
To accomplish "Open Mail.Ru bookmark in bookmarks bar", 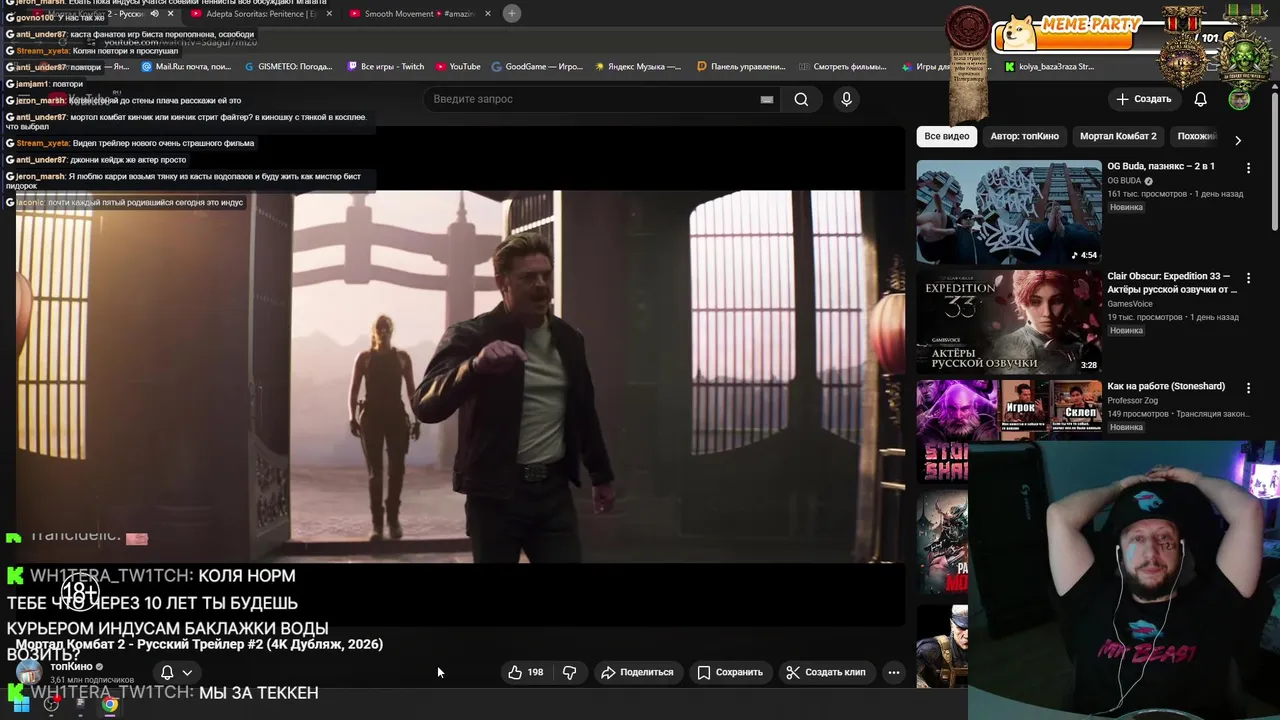I will [186, 67].
